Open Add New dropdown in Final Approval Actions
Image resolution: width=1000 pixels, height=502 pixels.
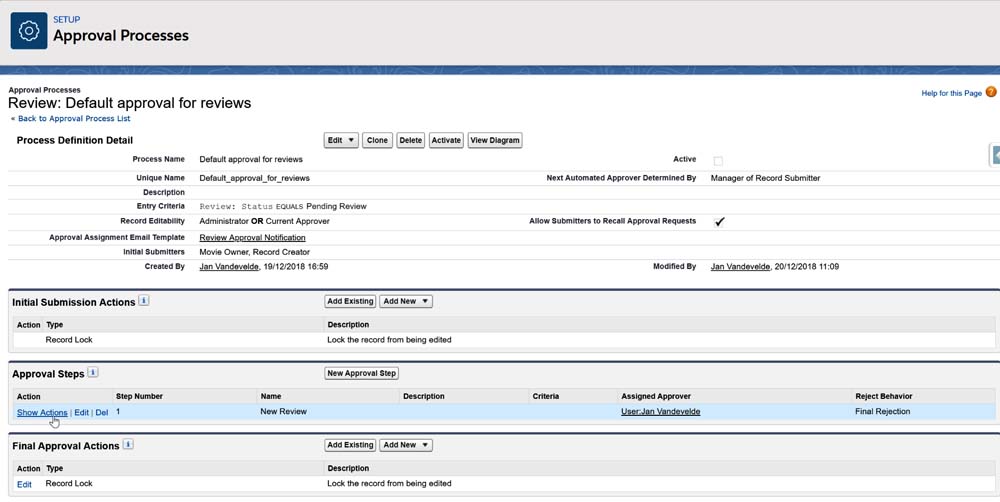[406, 445]
